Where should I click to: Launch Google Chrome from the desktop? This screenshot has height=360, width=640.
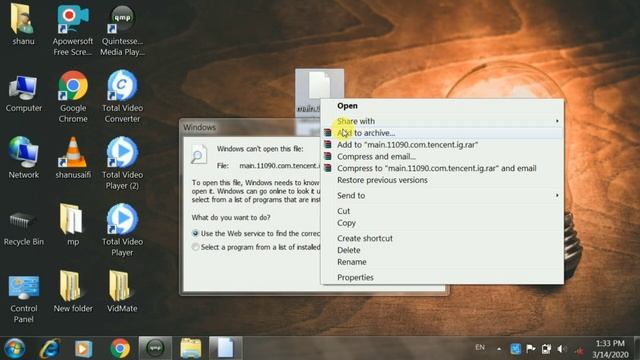pos(73,97)
